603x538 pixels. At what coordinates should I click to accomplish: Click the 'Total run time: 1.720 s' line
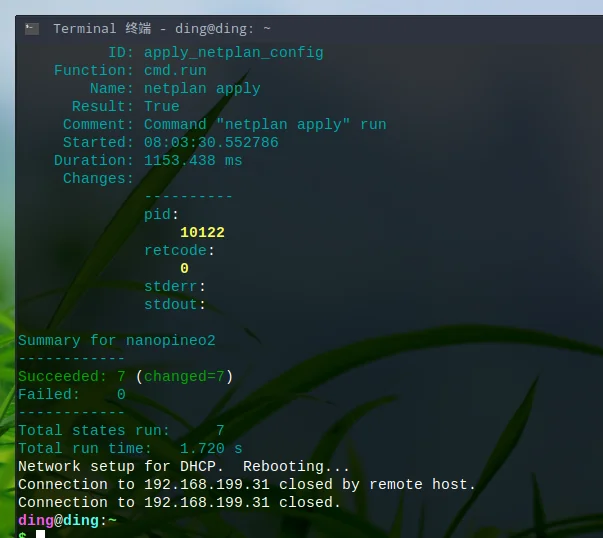tap(130, 448)
